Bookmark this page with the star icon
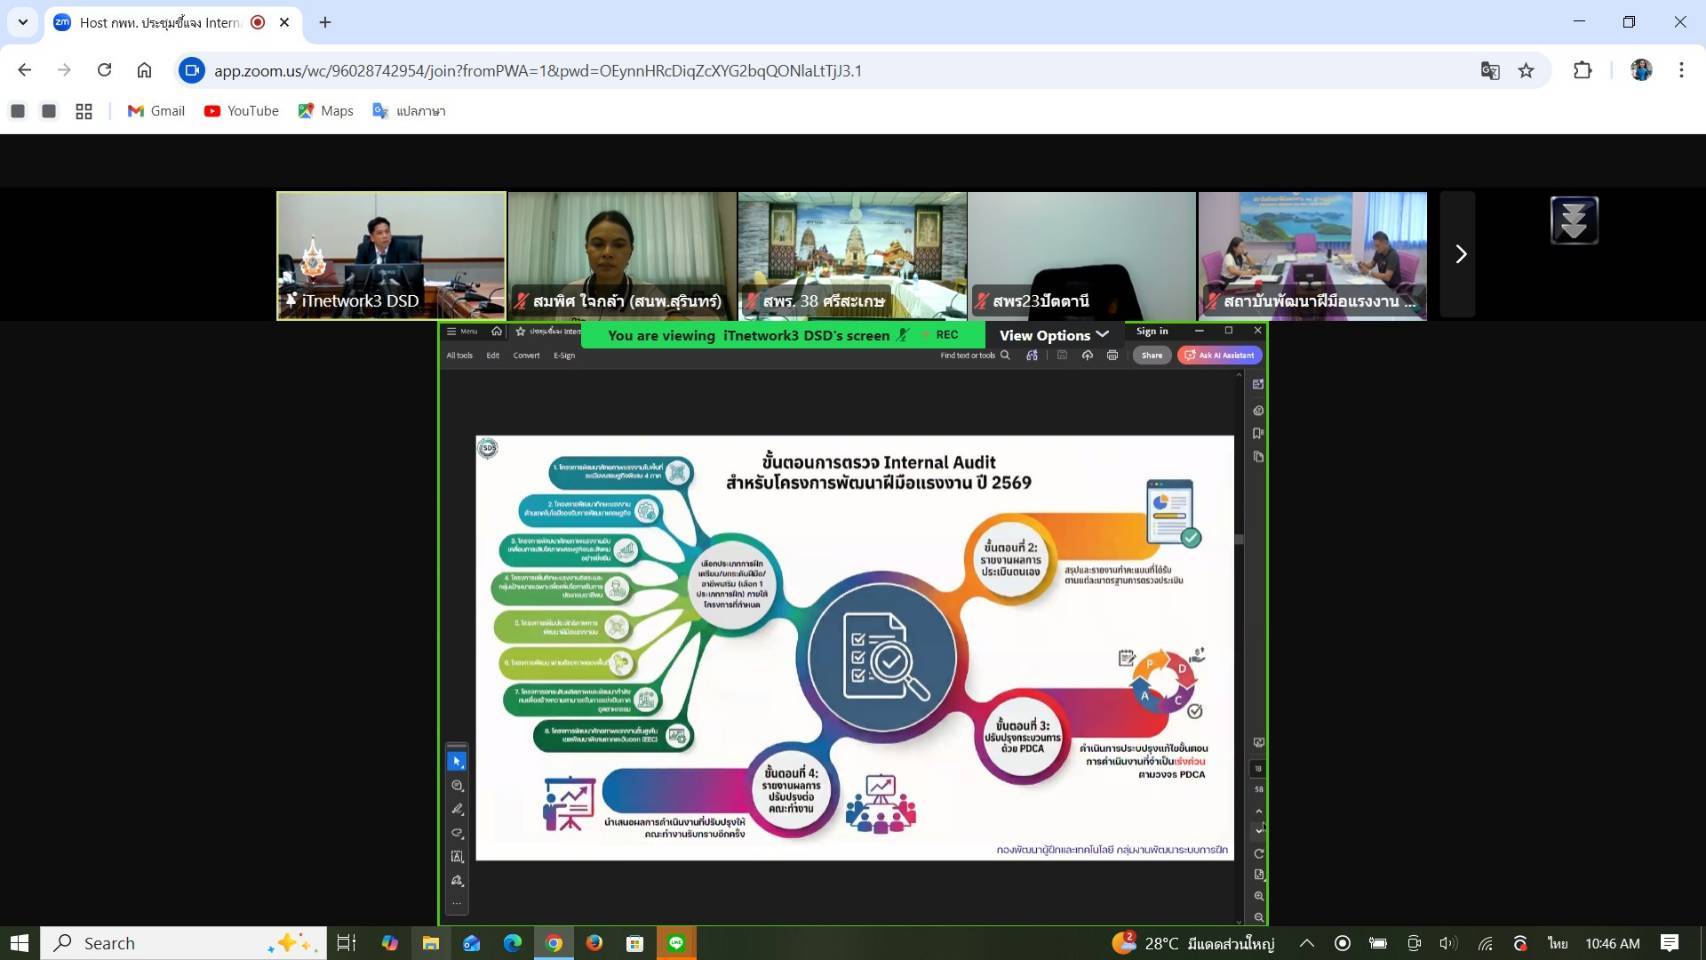The height and width of the screenshot is (960, 1706). [x=1526, y=70]
